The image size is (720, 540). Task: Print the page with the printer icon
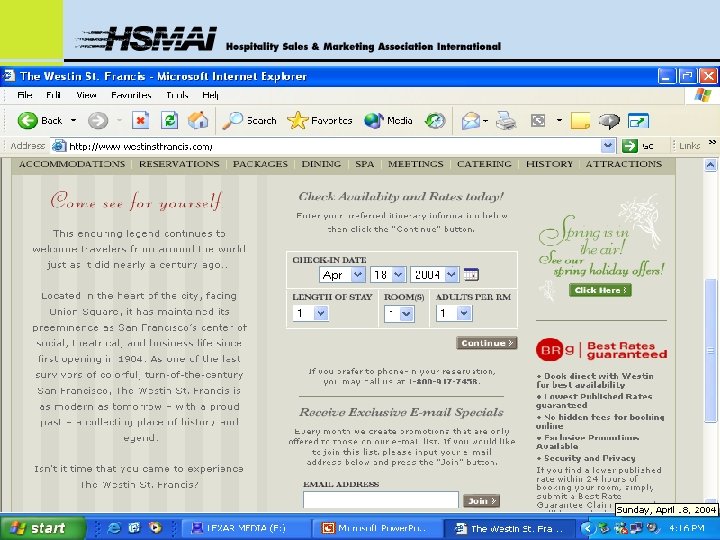506,121
